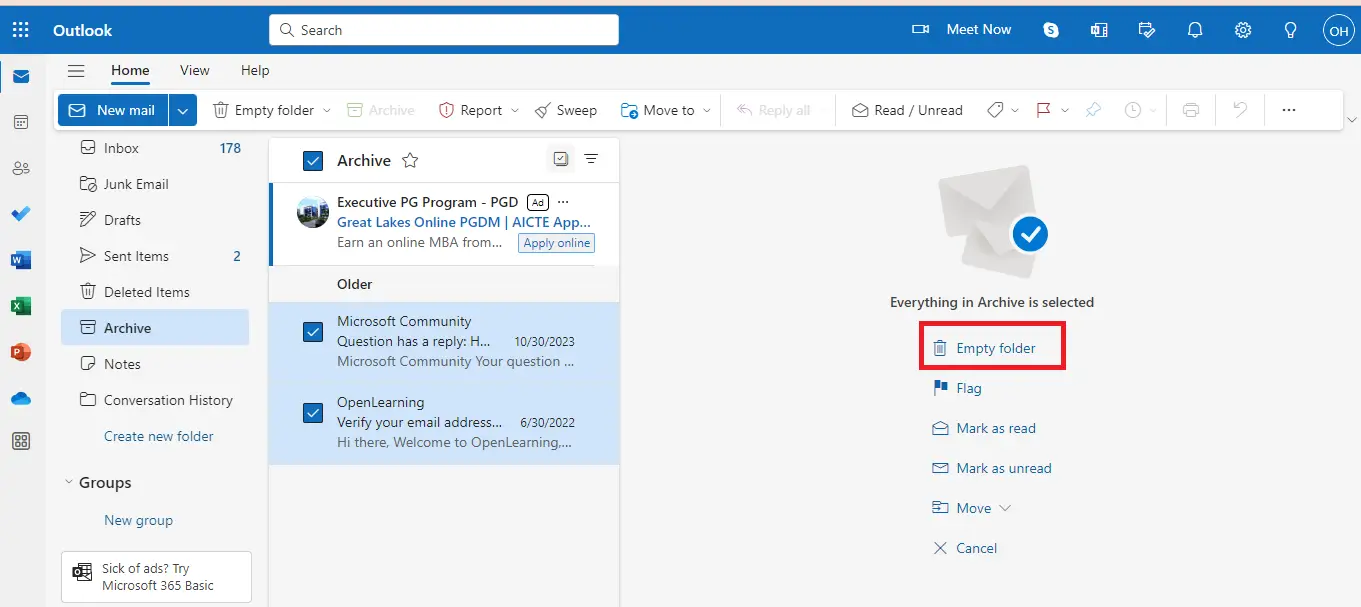This screenshot has height=607, width=1361.
Task: Open People in the left rail
Action: tap(21, 168)
